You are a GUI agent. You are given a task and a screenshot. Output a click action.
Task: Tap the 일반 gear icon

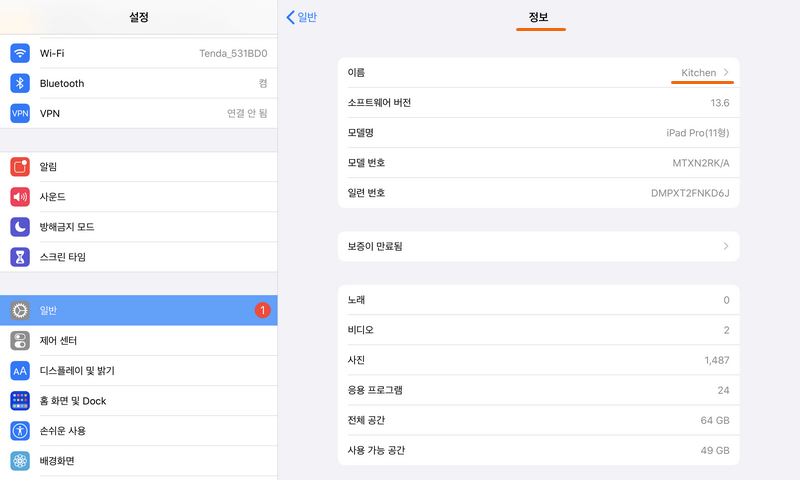(x=20, y=310)
